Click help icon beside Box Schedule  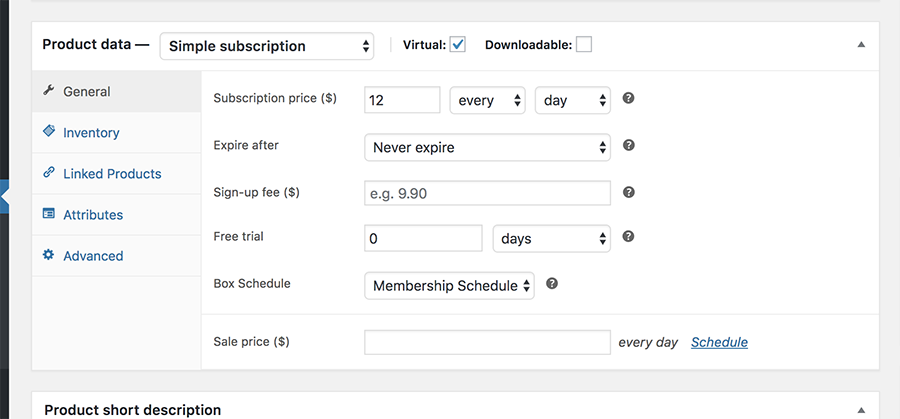[552, 283]
